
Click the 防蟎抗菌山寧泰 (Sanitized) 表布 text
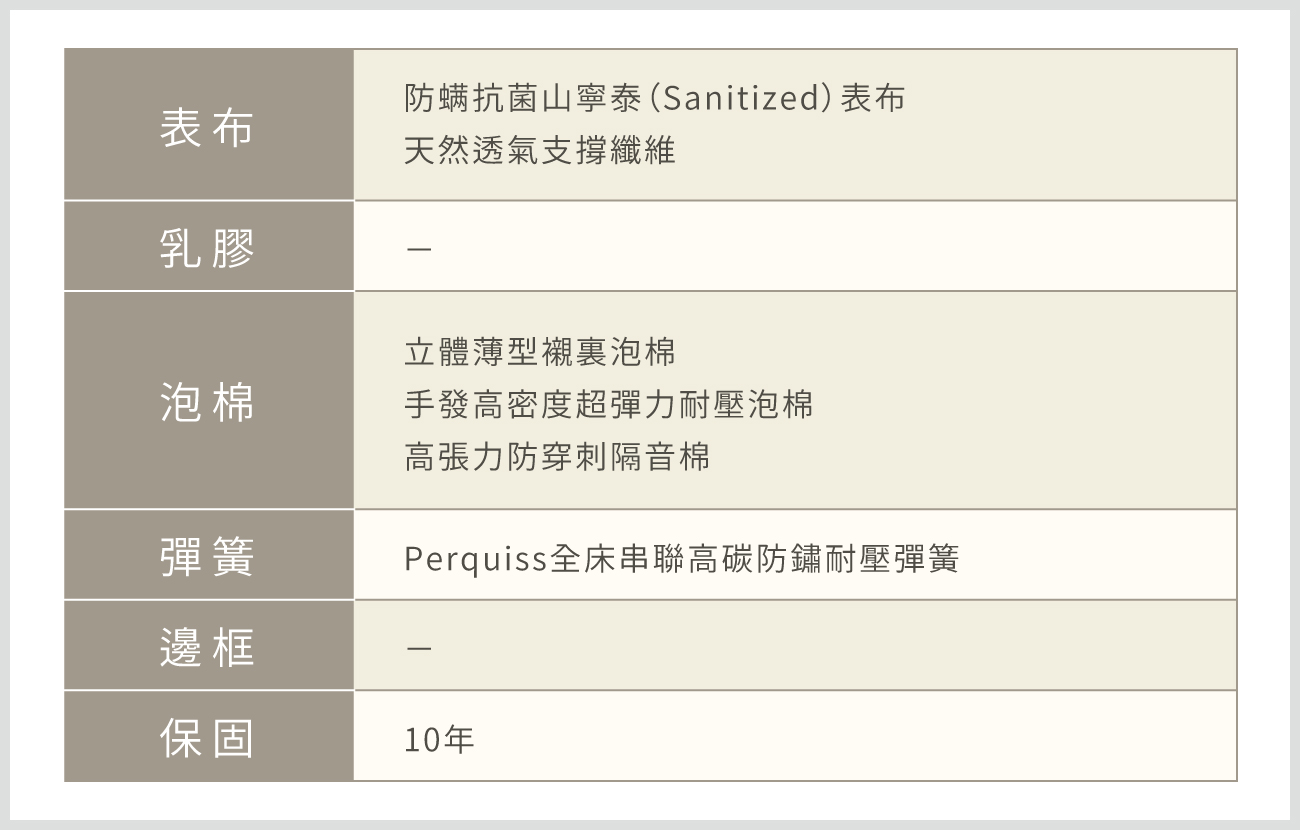655,98
